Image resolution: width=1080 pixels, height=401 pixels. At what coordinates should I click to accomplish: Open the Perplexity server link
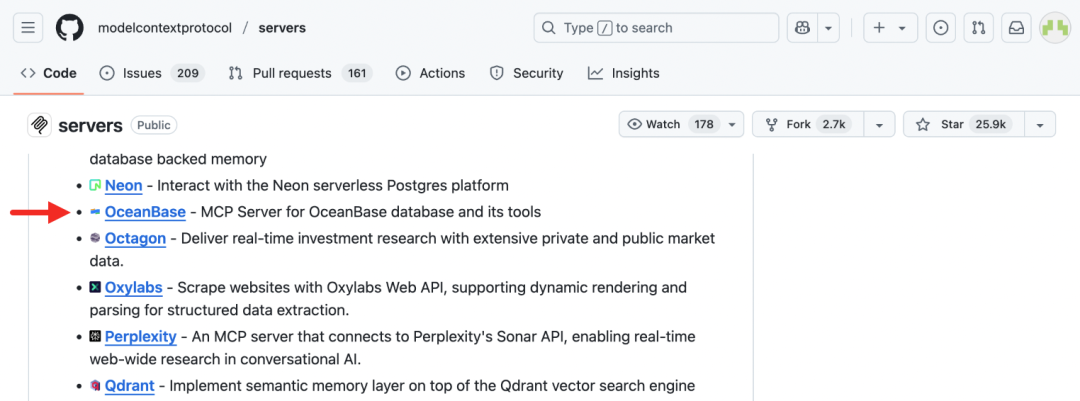click(x=140, y=337)
